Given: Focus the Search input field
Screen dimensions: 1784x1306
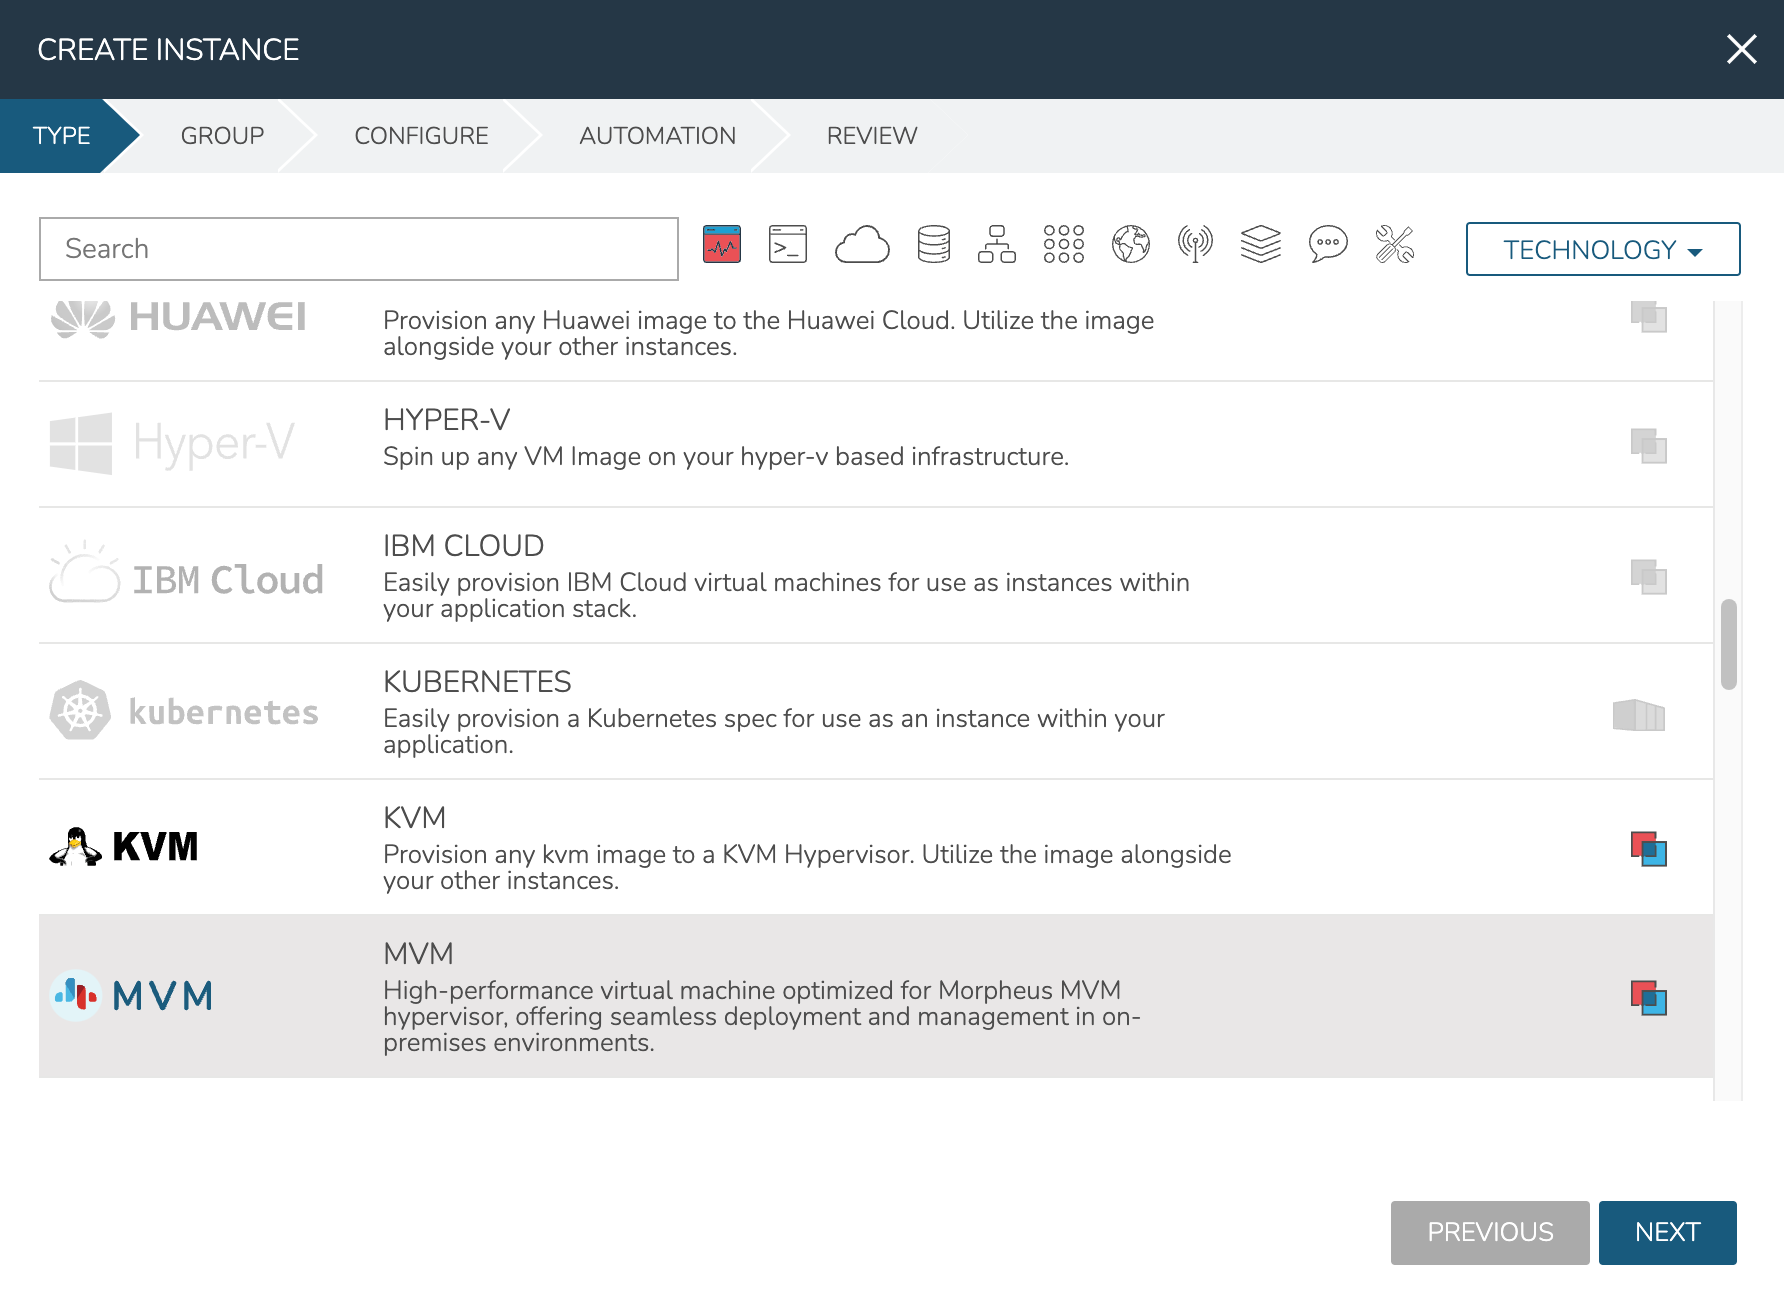Looking at the screenshot, I should (359, 249).
